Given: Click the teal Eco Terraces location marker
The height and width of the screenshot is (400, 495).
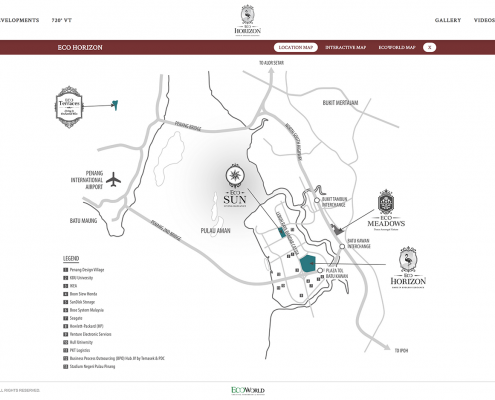Looking at the screenshot, I should (115, 105).
